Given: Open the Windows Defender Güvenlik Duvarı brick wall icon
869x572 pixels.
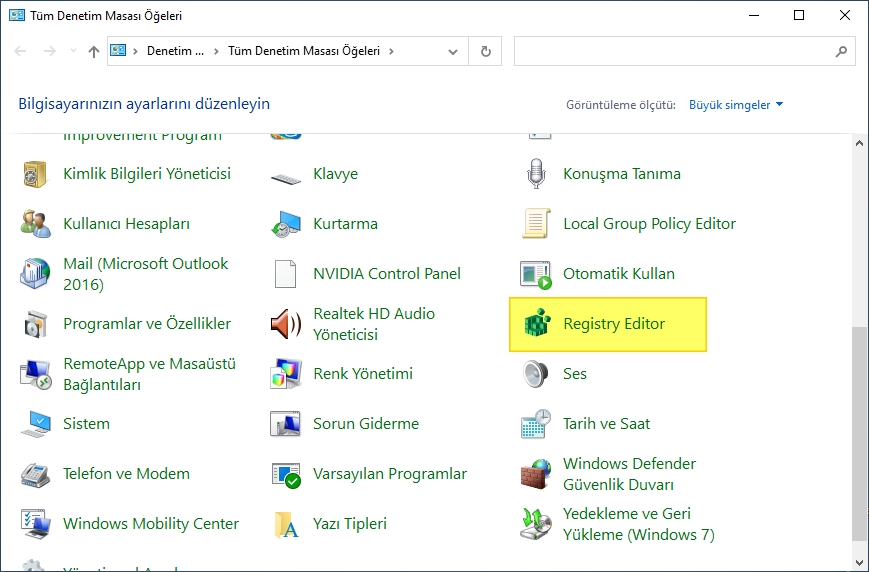Looking at the screenshot, I should [536, 474].
